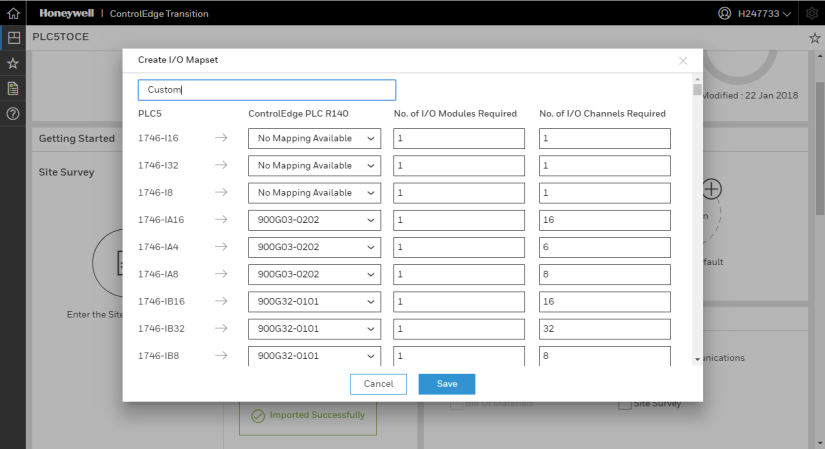The width and height of the screenshot is (825, 449).
Task: Edit channels required field for 1746-I8
Action: tap(605, 193)
